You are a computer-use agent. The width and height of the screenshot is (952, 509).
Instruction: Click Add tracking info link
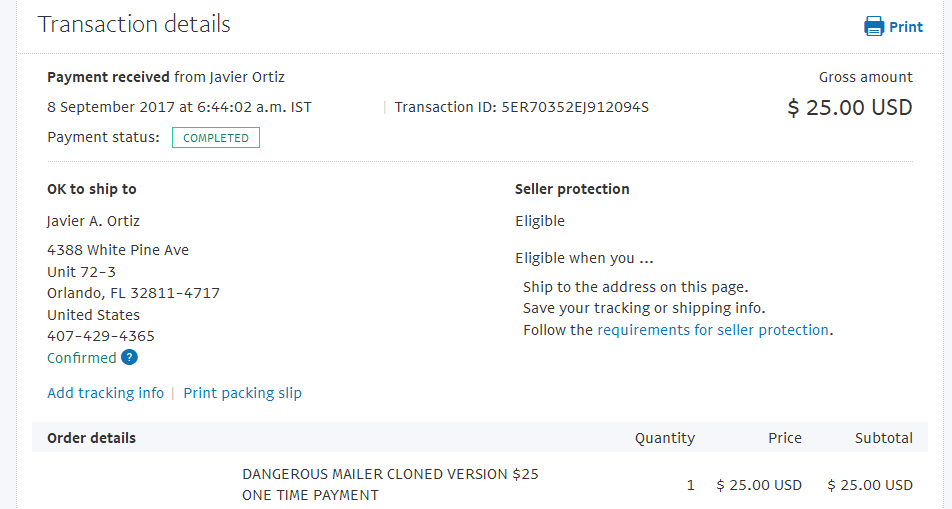(x=105, y=393)
